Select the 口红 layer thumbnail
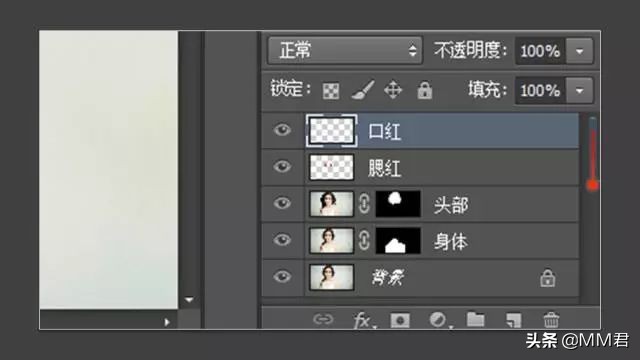The height and width of the screenshot is (360, 640). [331, 131]
